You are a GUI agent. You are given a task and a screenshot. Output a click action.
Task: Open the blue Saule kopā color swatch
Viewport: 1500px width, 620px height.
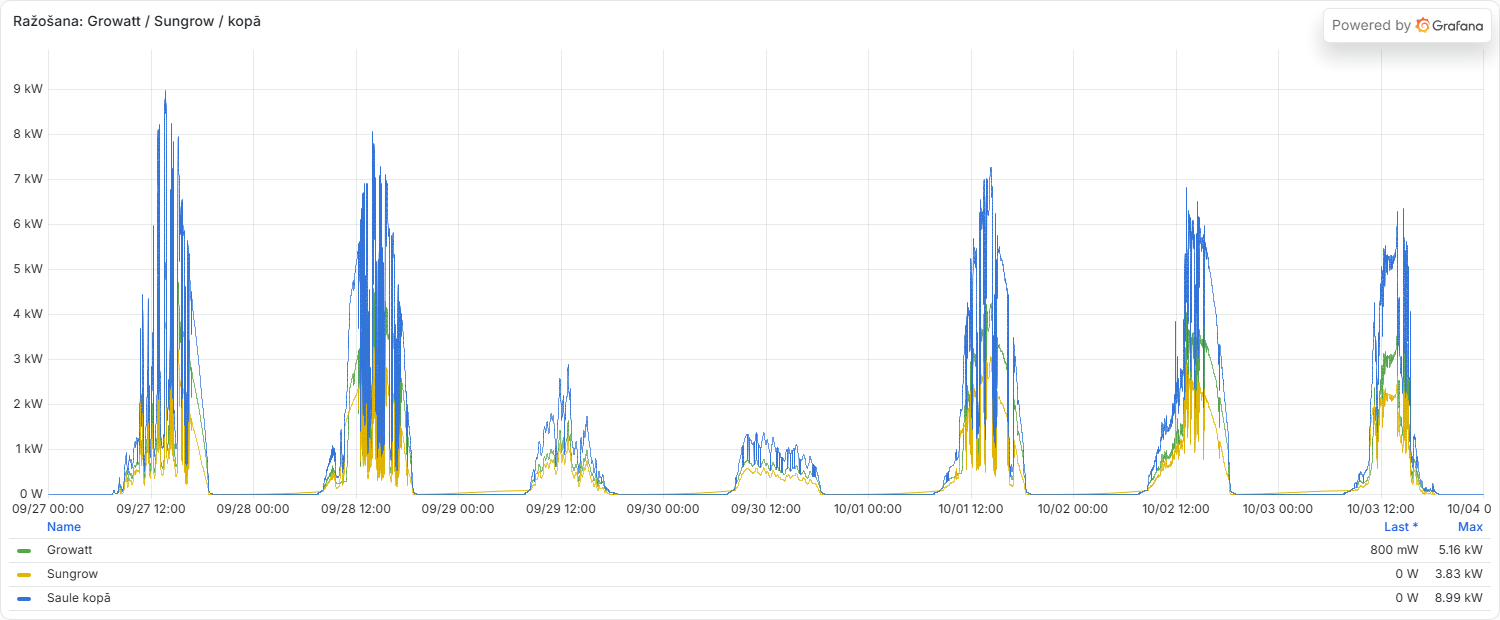point(25,599)
